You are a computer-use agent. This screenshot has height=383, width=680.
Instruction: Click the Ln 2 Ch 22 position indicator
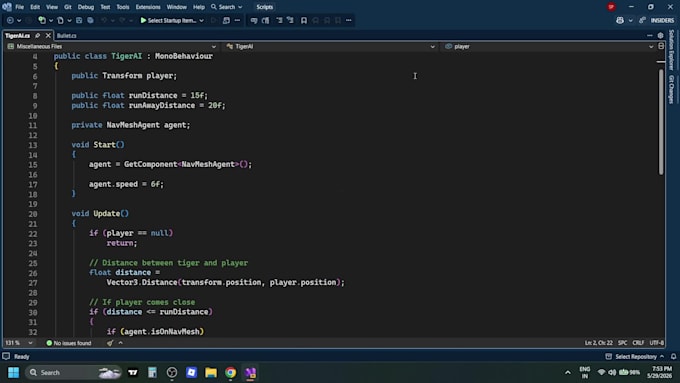[598, 343]
